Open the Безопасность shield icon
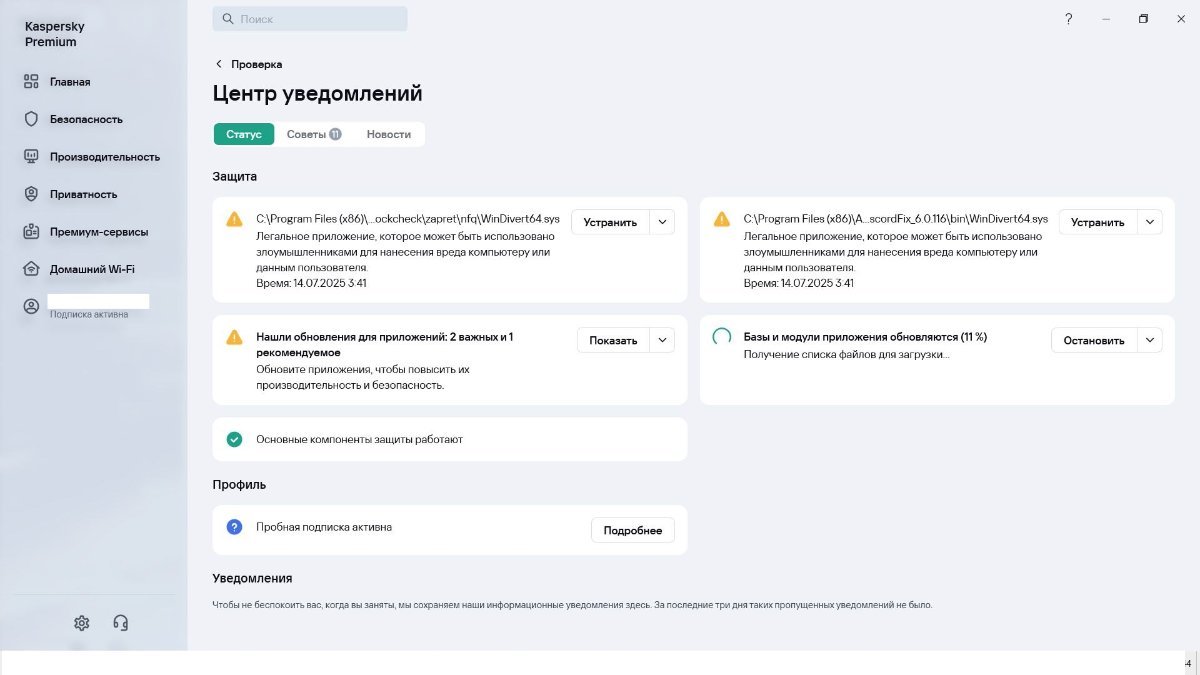1200x675 pixels. point(31,119)
